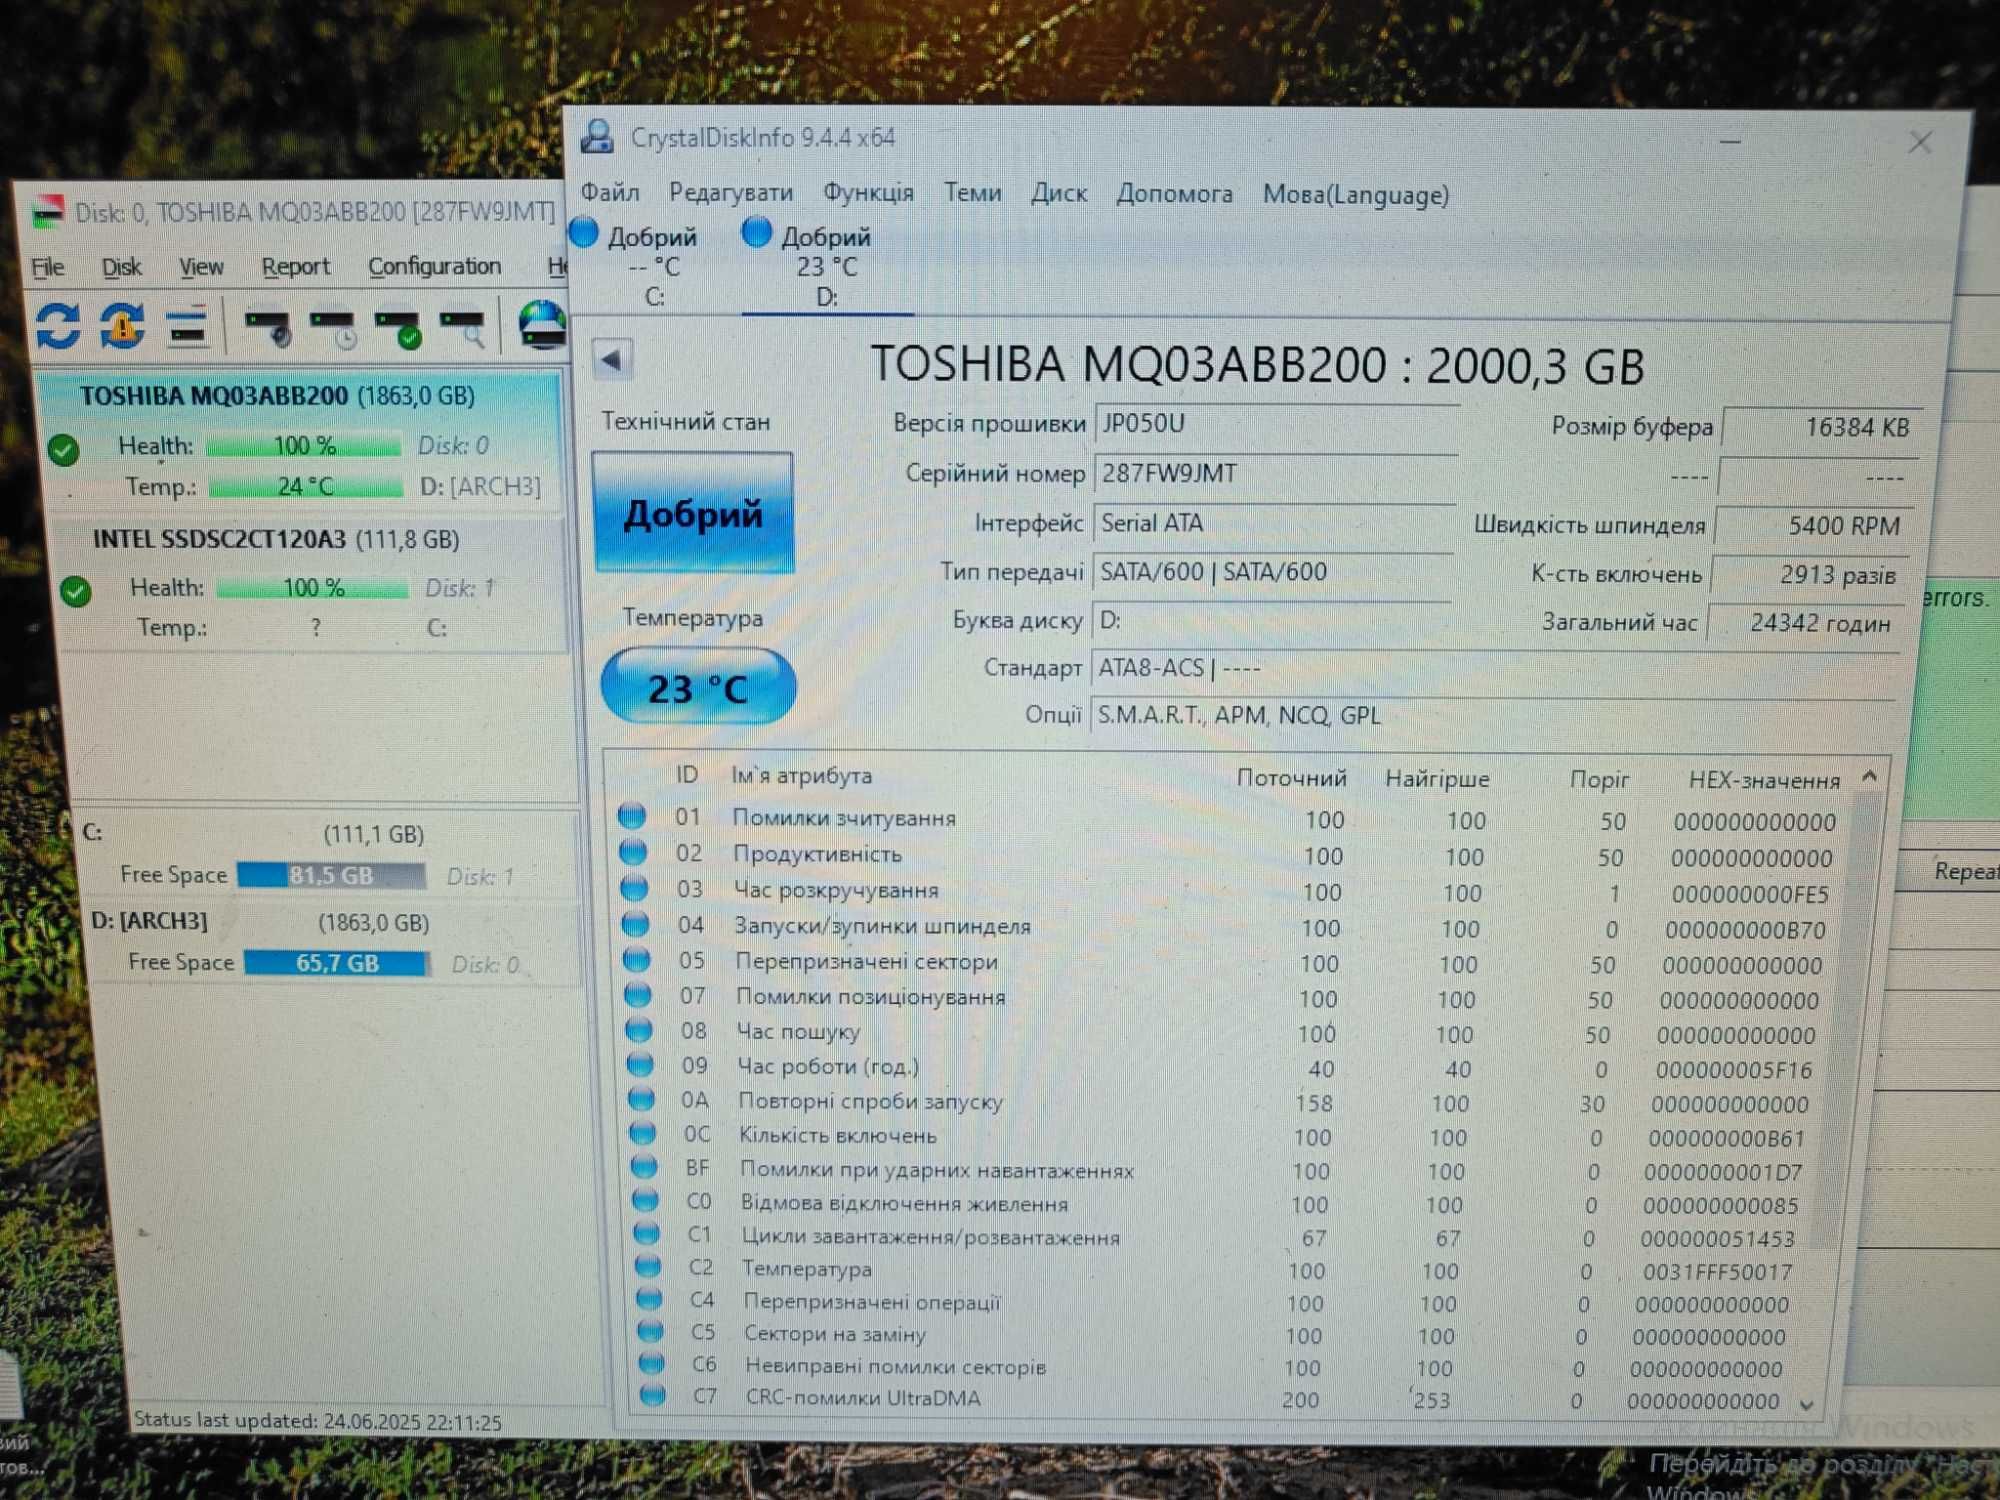Click the back arrow button beside the TOSHIBA title
2000x1500 pixels.
(612, 359)
